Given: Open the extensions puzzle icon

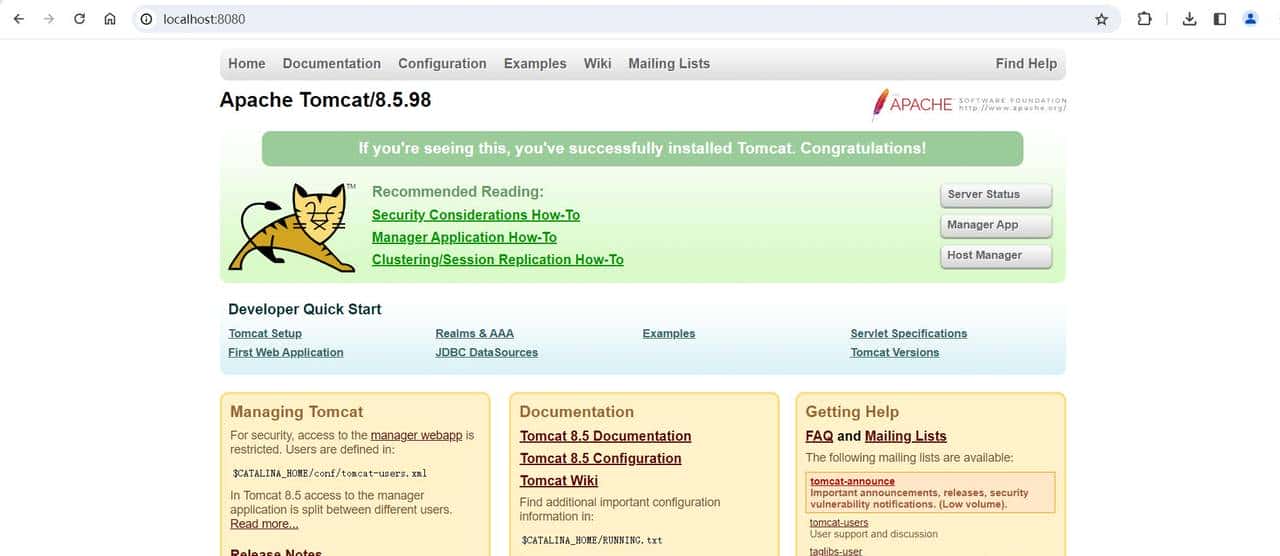Looking at the screenshot, I should coord(1145,19).
